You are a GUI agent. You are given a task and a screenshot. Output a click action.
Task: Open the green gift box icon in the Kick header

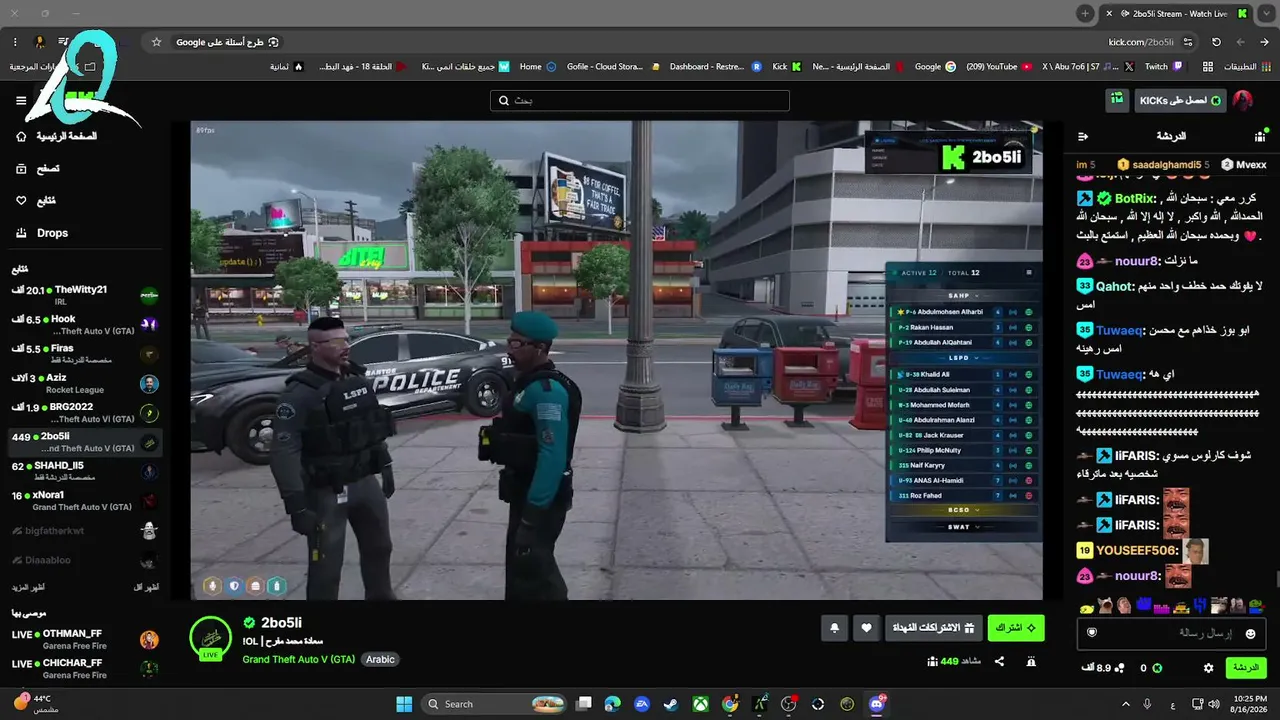click(1117, 100)
